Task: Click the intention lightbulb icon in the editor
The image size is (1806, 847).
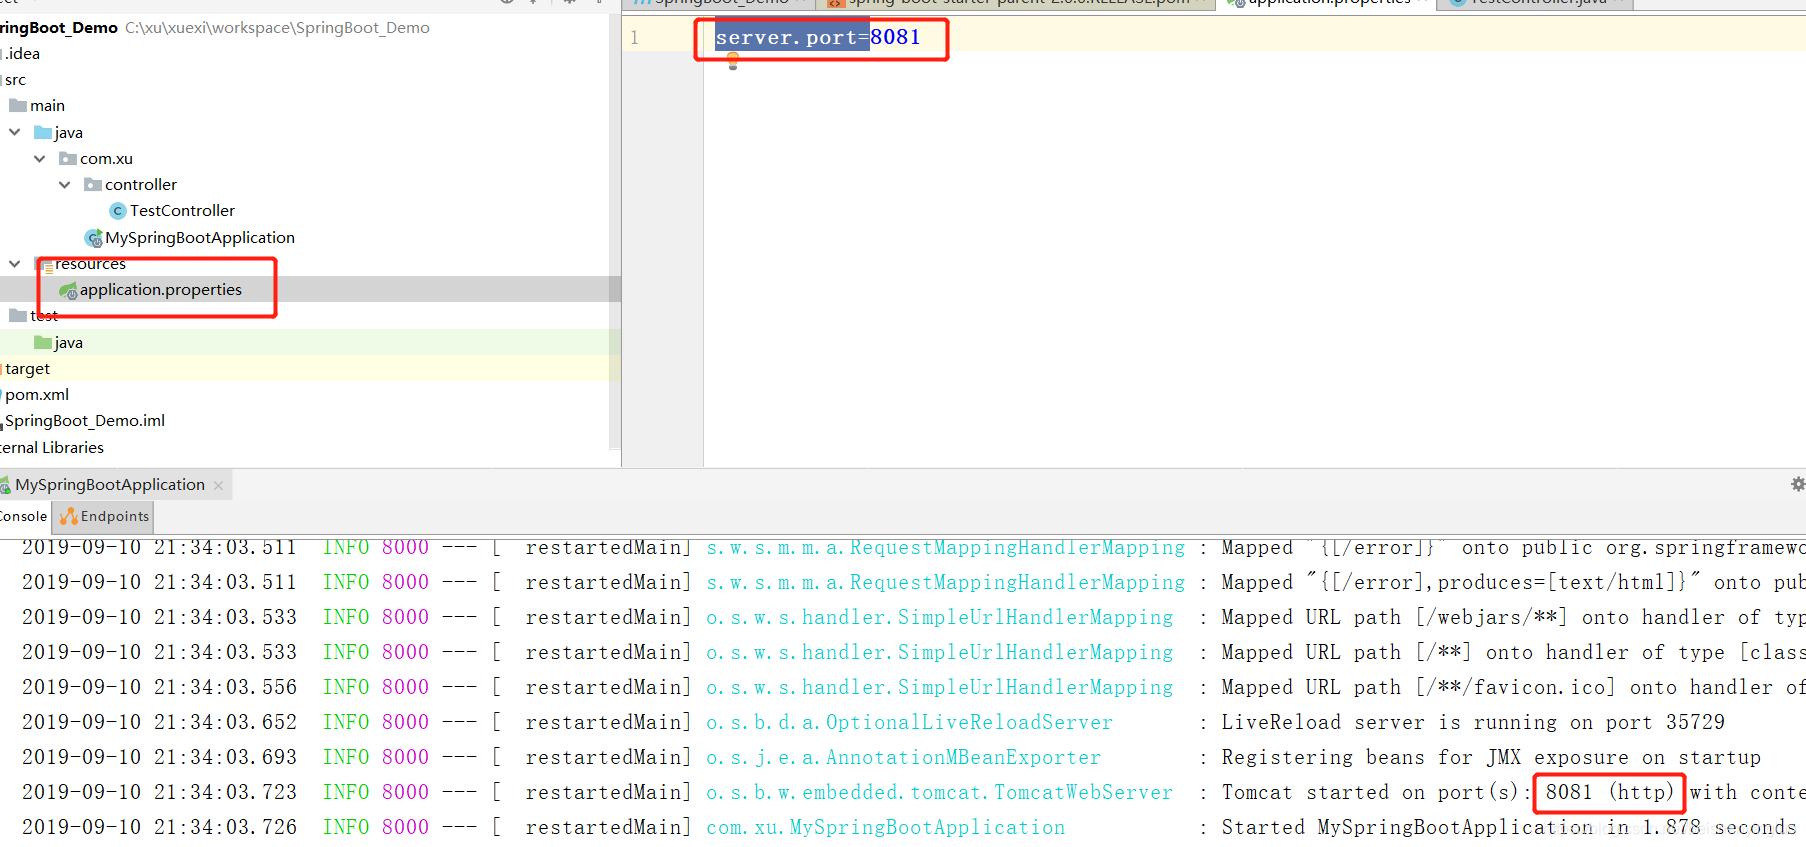Action: [733, 62]
